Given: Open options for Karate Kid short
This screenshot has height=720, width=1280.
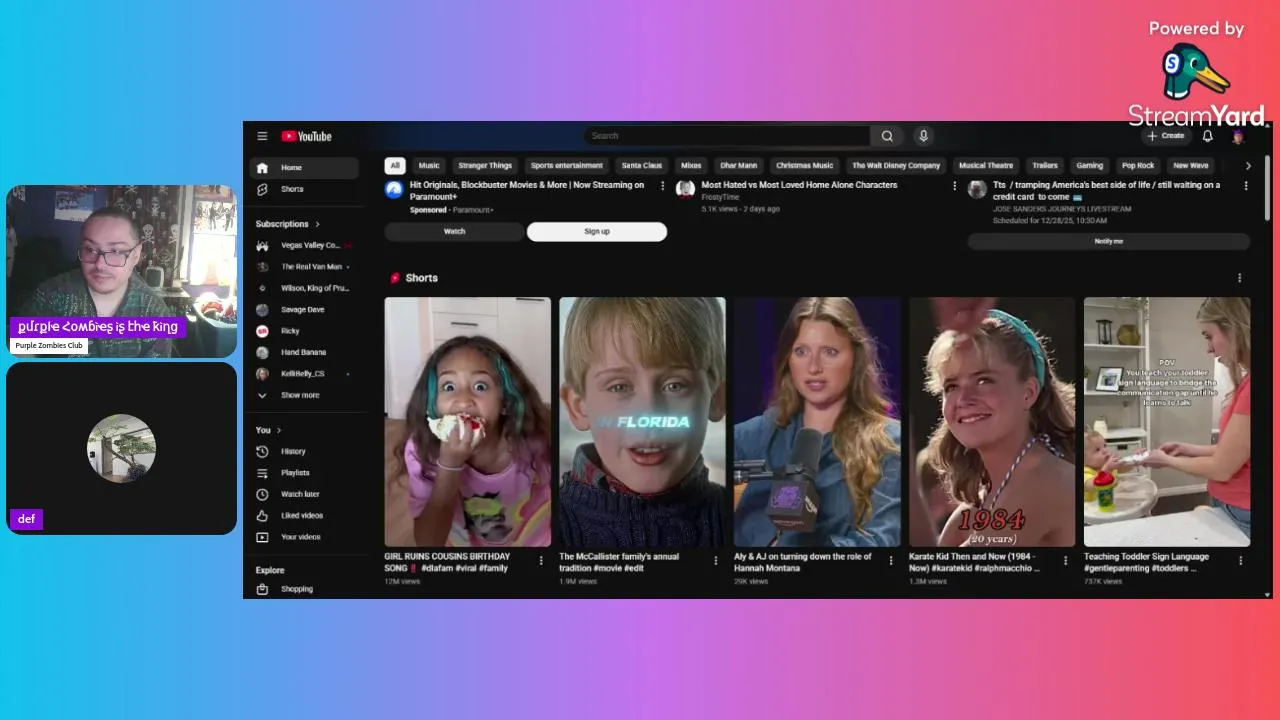Looking at the screenshot, I should coord(1065,561).
